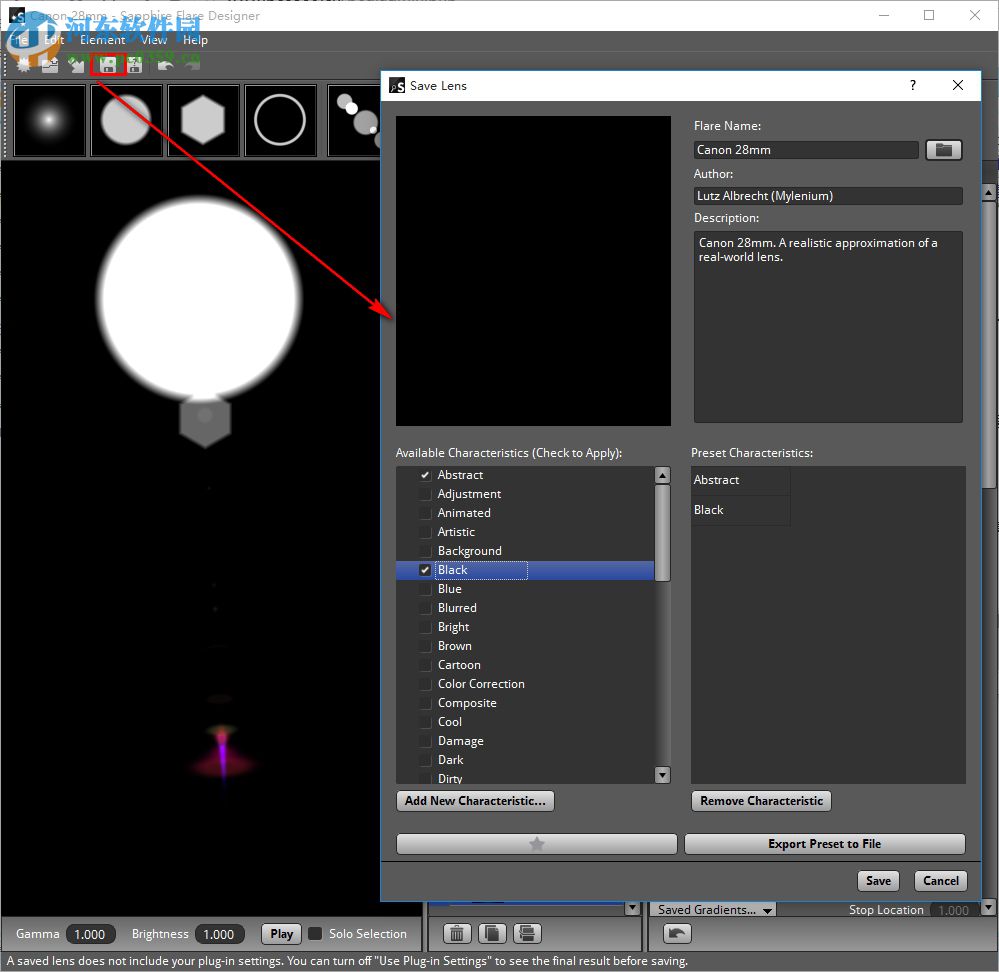The width and height of the screenshot is (999, 972).
Task: Click the Gamma value field
Action: tap(90, 934)
